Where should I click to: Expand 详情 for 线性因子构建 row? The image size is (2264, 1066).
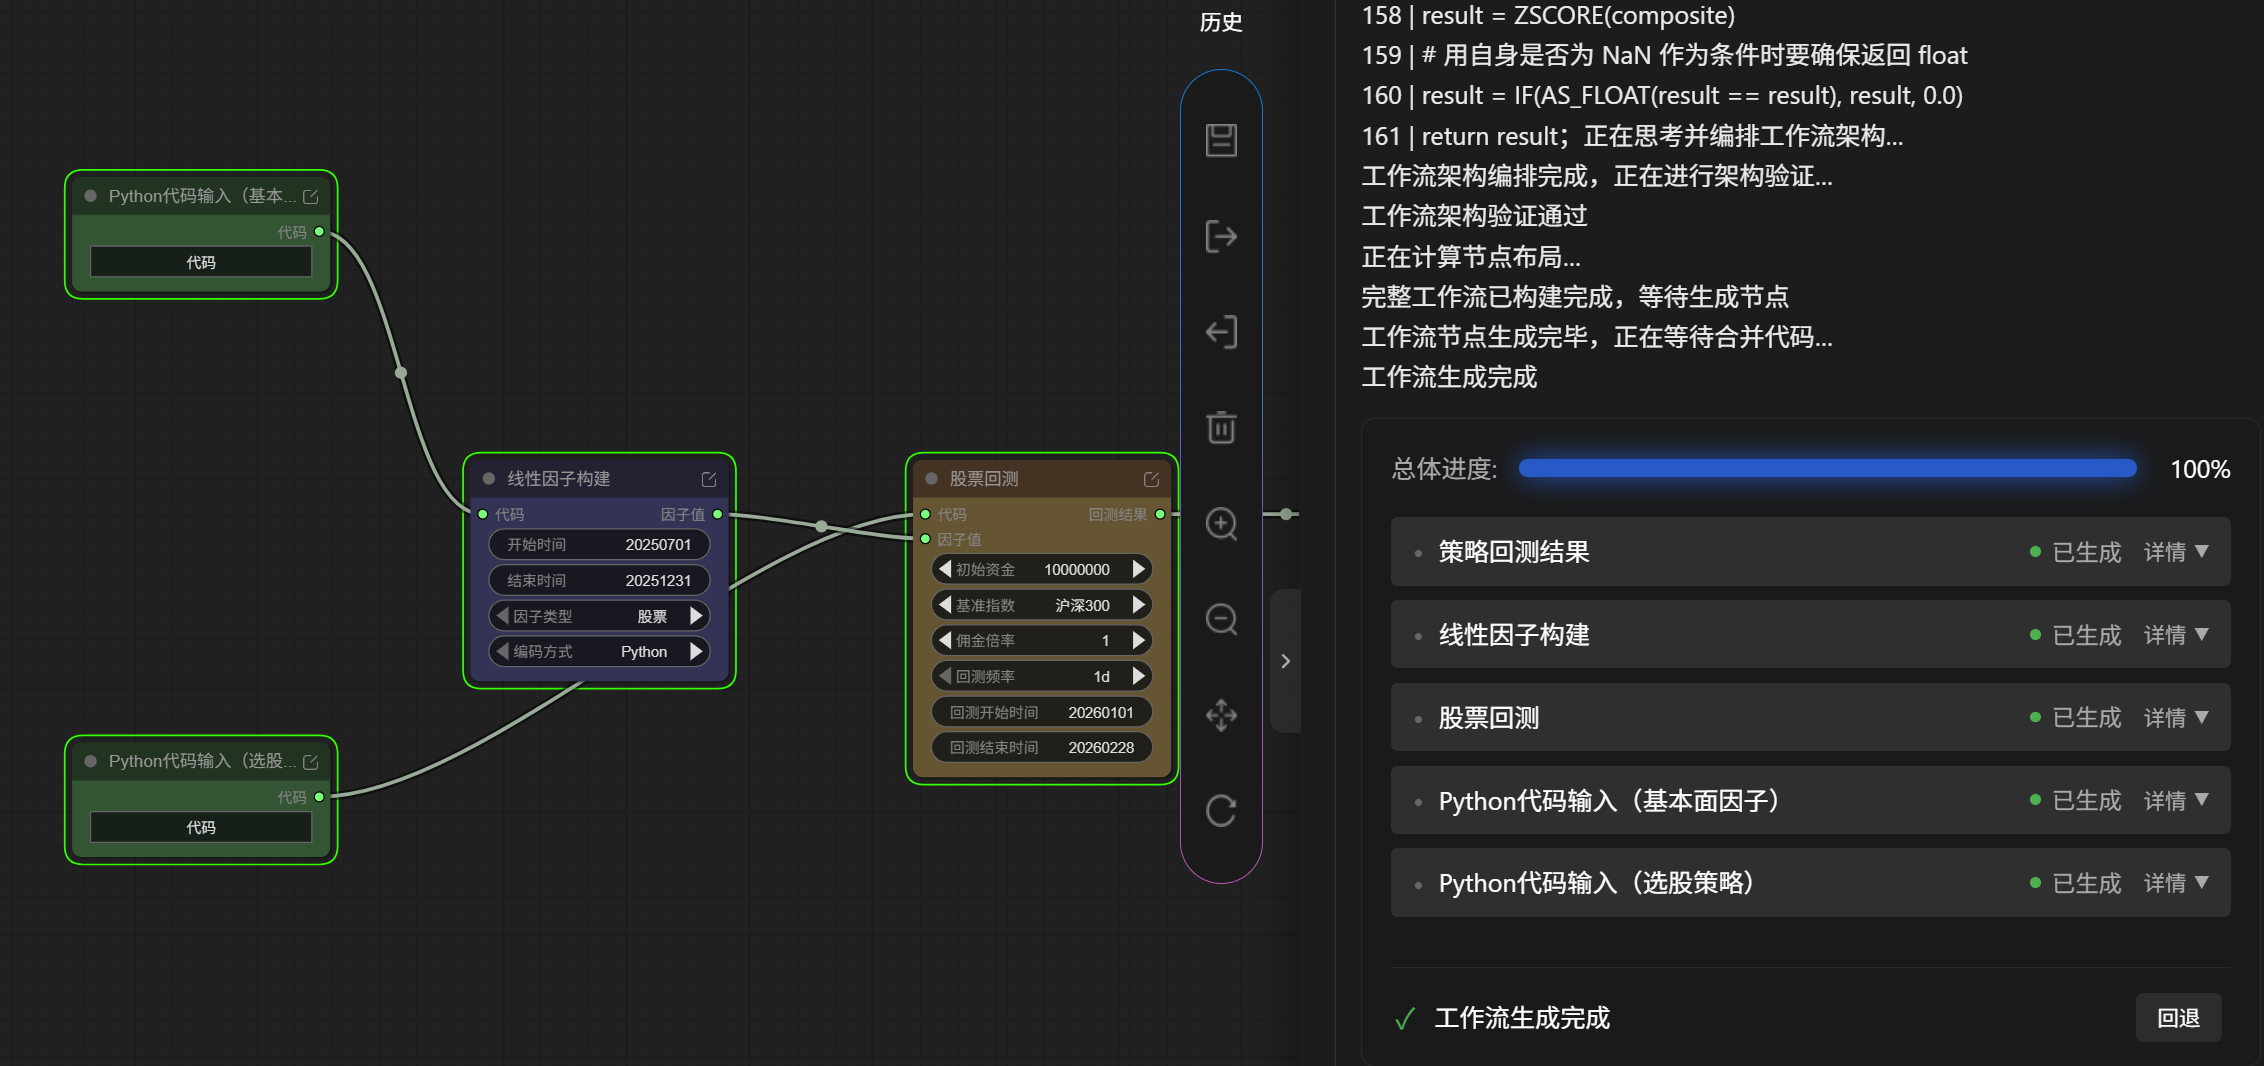click(x=2176, y=635)
